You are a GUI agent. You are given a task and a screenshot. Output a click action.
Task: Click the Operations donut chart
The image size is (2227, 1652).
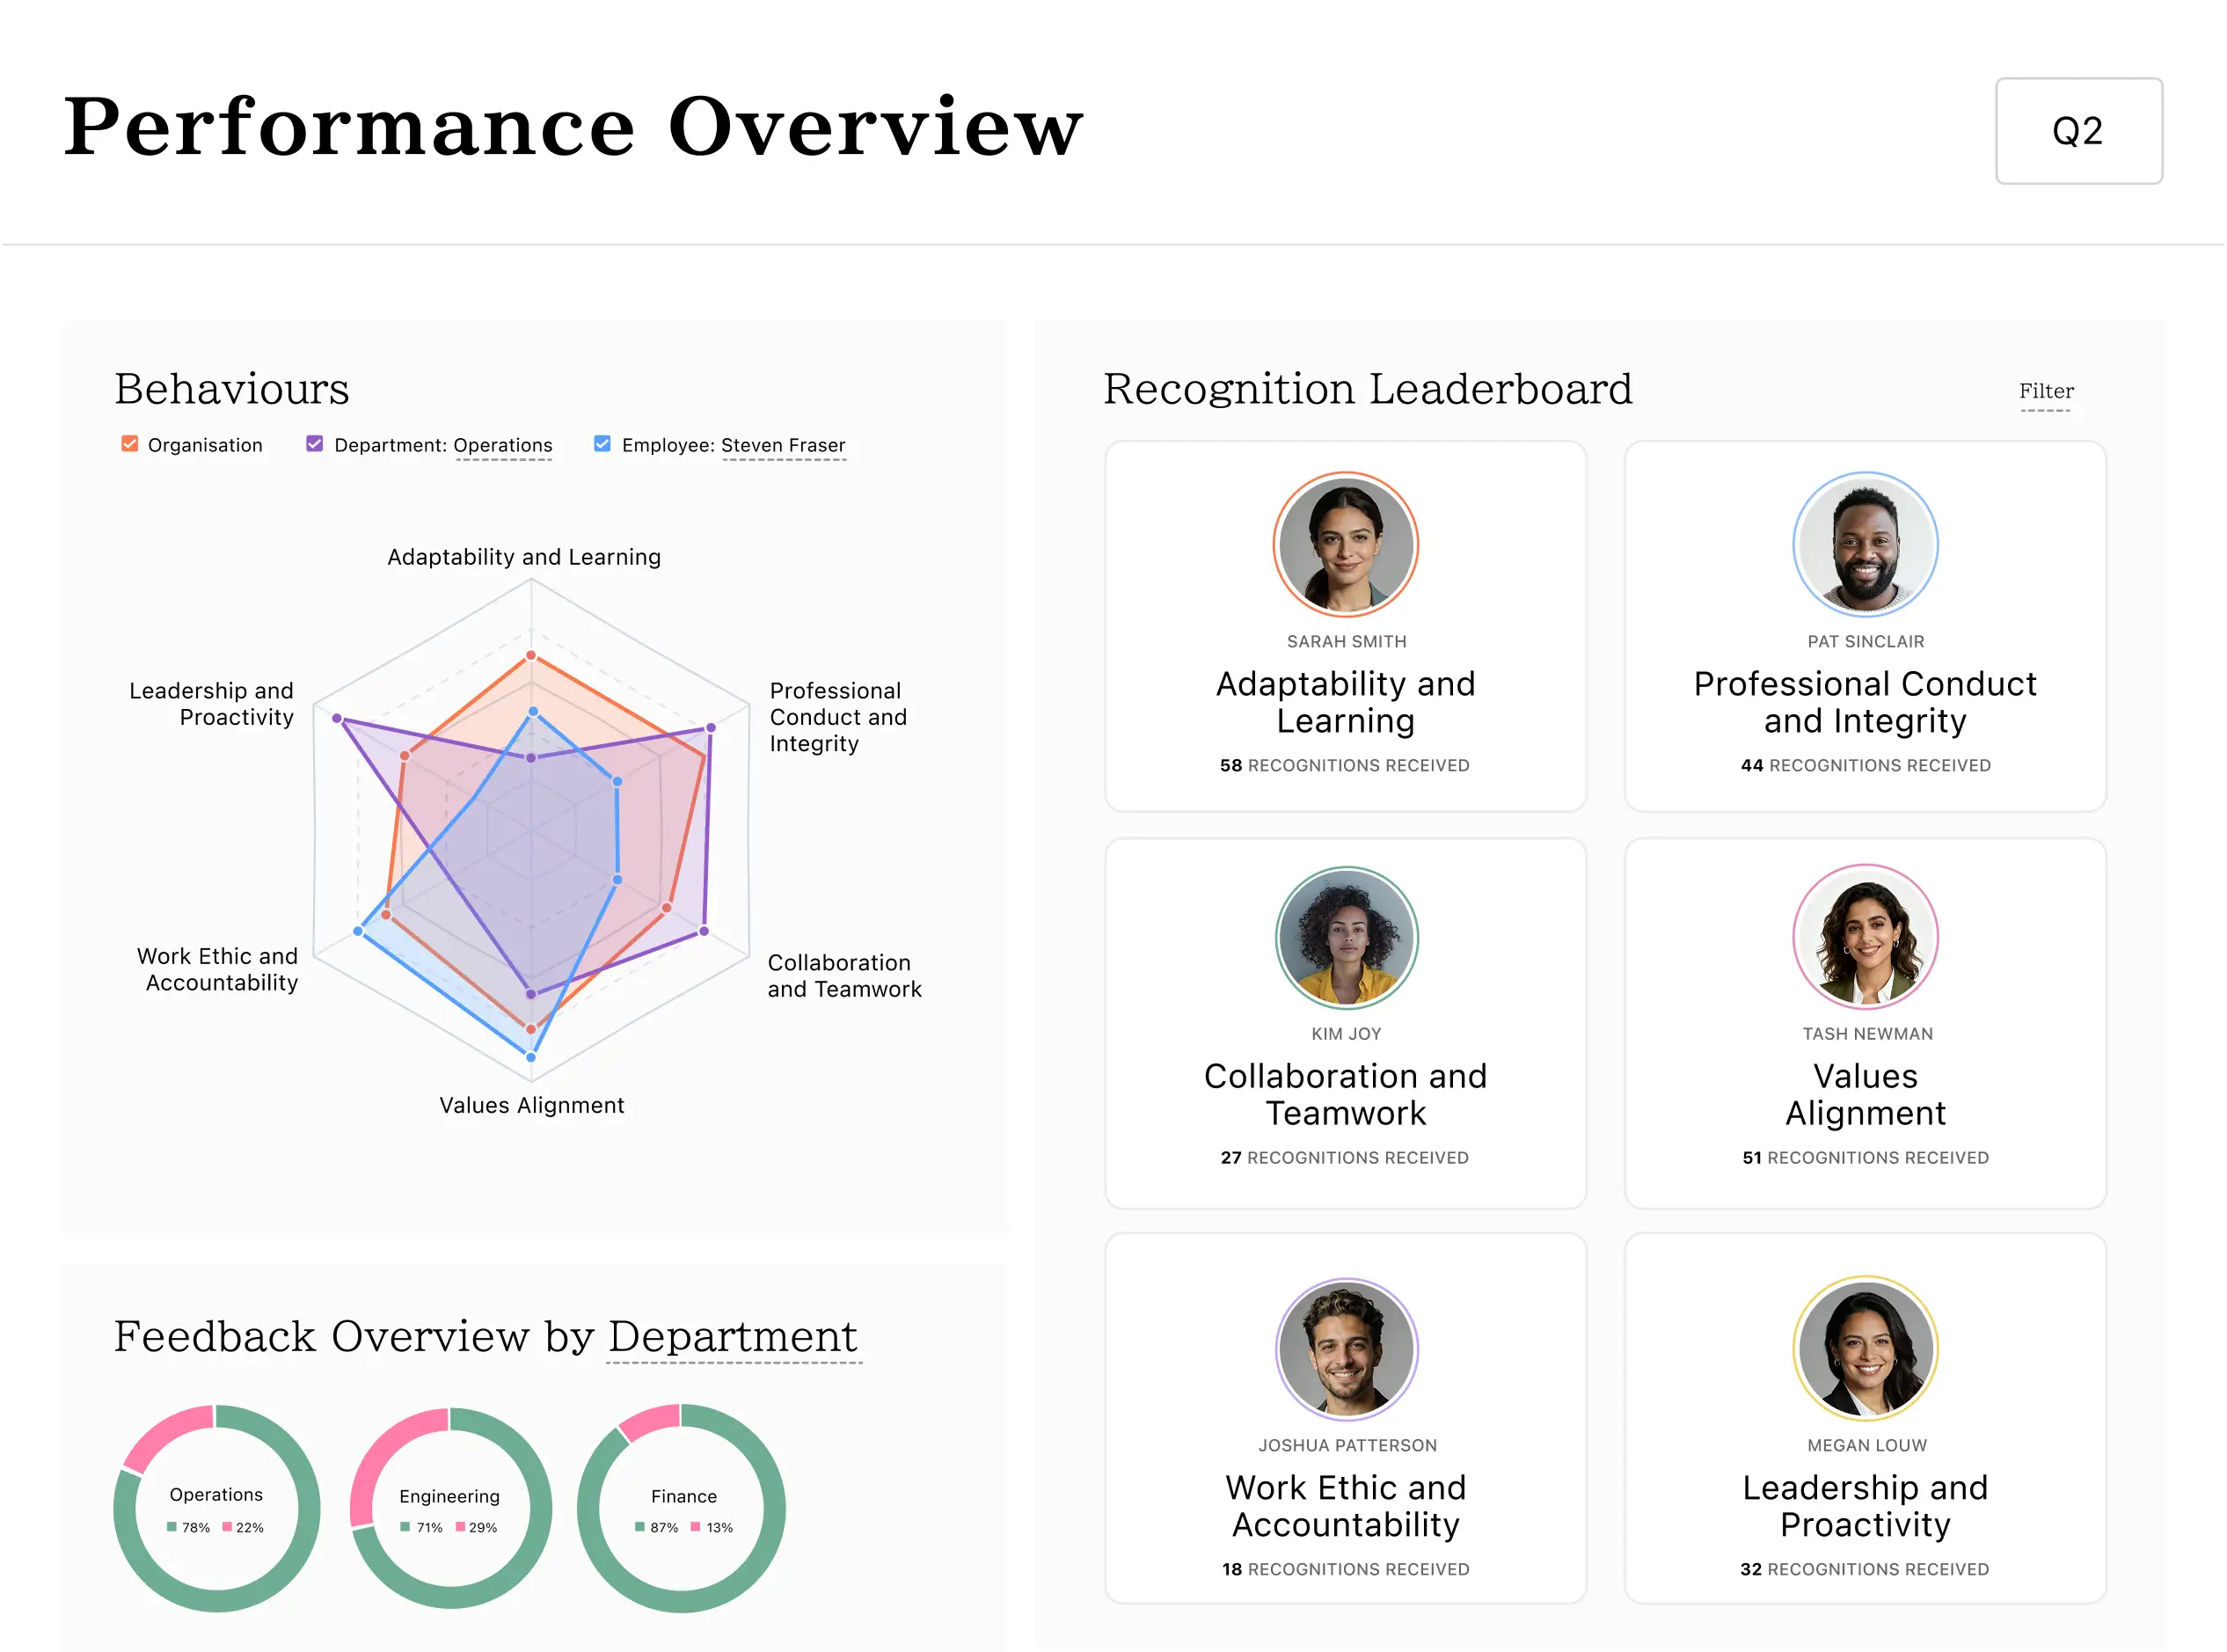coord(216,1508)
